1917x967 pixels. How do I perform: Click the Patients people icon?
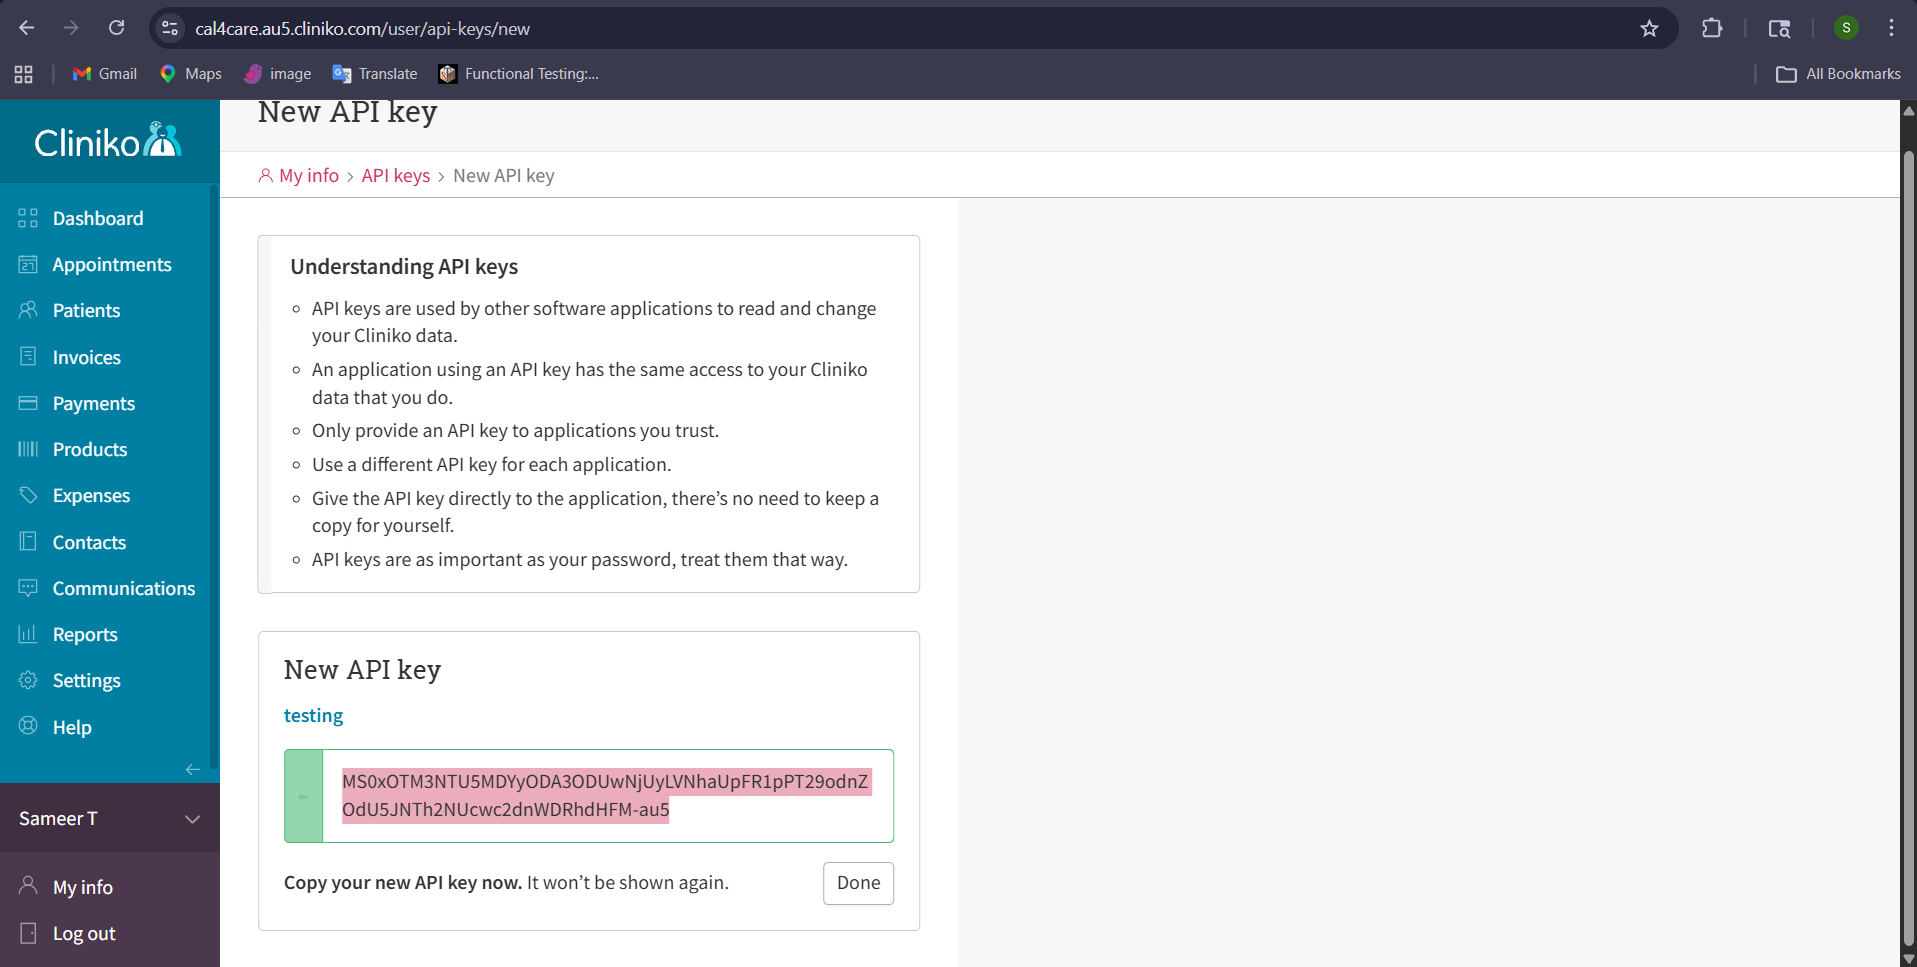click(x=28, y=310)
